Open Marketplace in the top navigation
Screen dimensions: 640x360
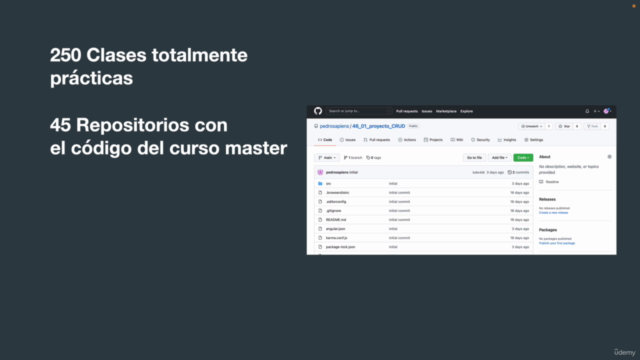[446, 111]
